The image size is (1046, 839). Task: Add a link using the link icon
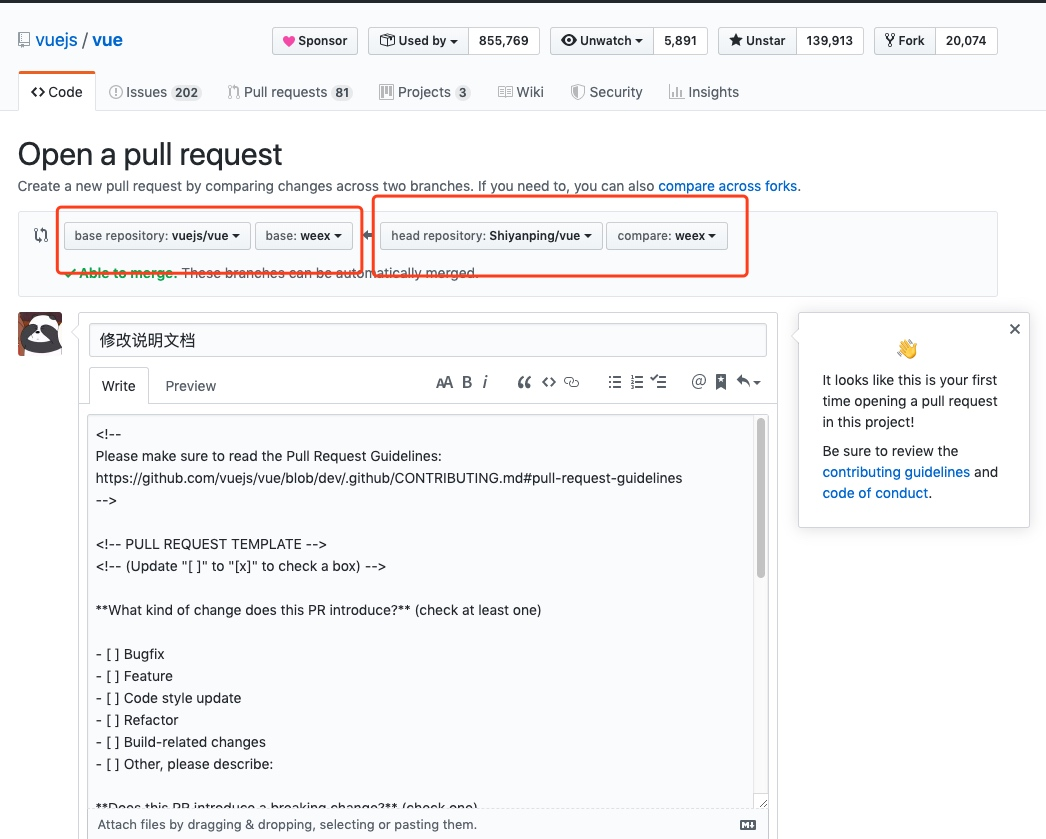[572, 382]
